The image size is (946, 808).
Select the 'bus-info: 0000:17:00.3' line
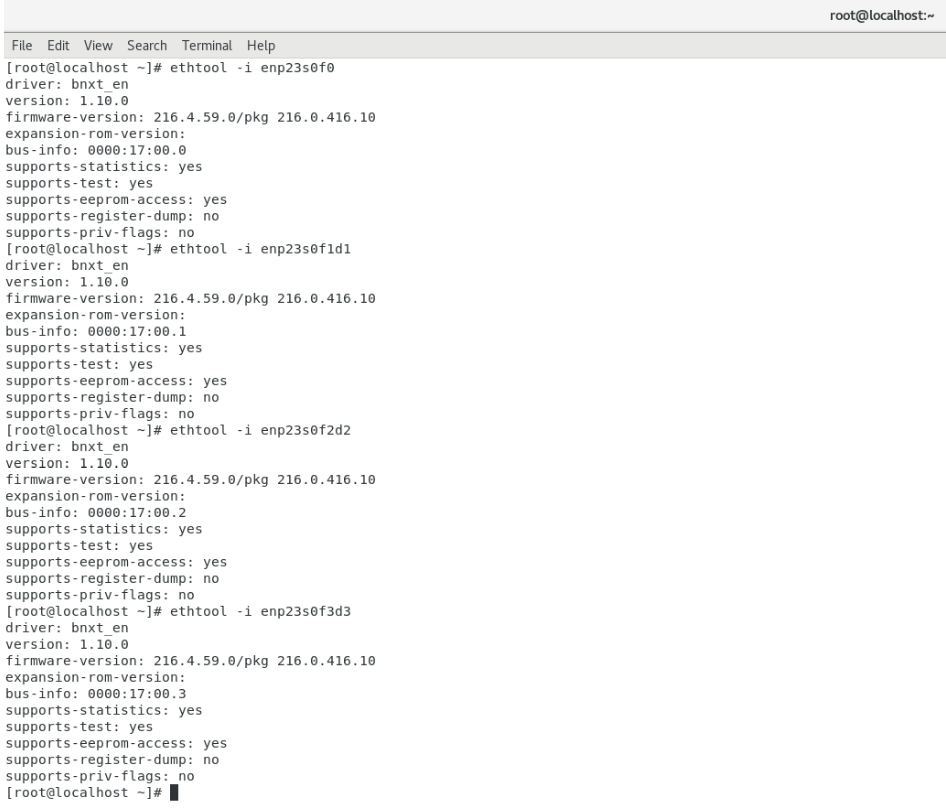coord(96,694)
